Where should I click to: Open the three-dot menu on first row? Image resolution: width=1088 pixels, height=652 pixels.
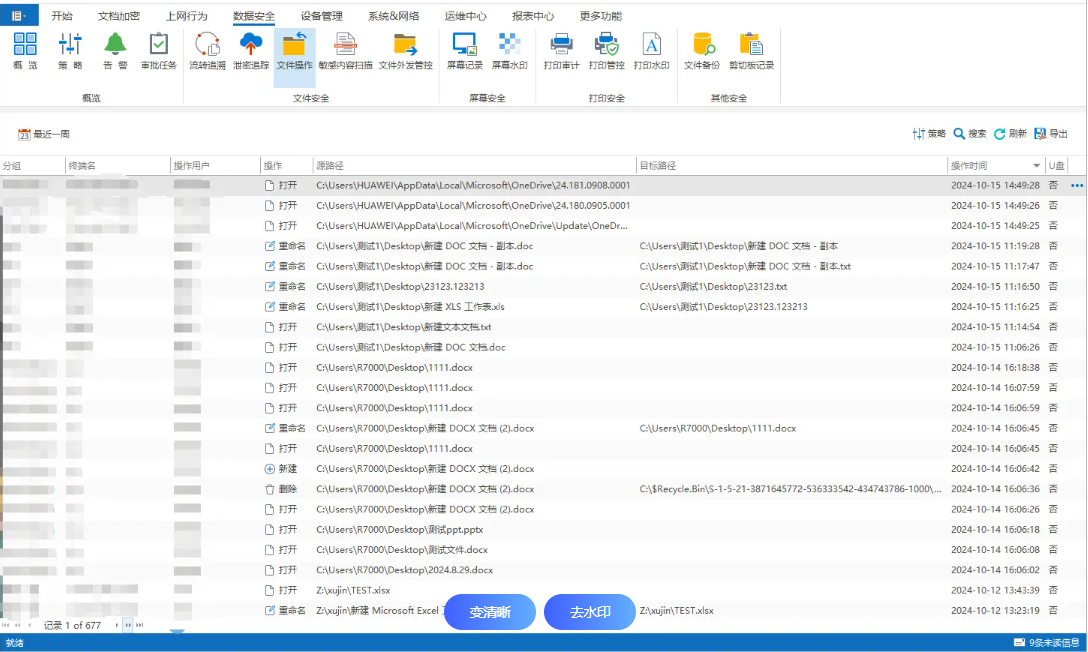pos(1076,186)
